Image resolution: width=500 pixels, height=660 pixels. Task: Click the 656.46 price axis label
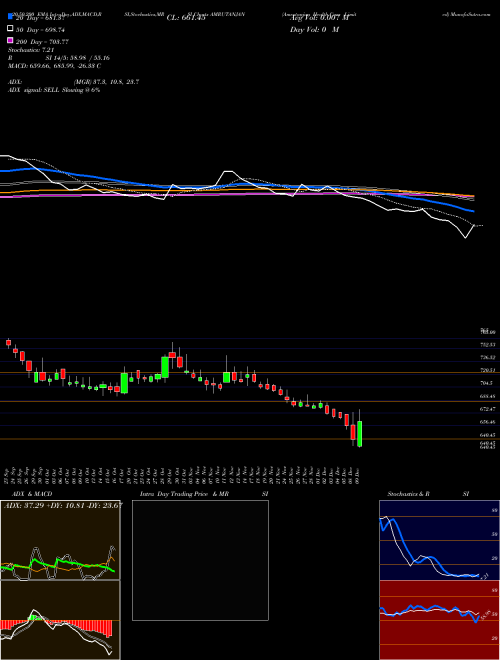click(x=487, y=422)
